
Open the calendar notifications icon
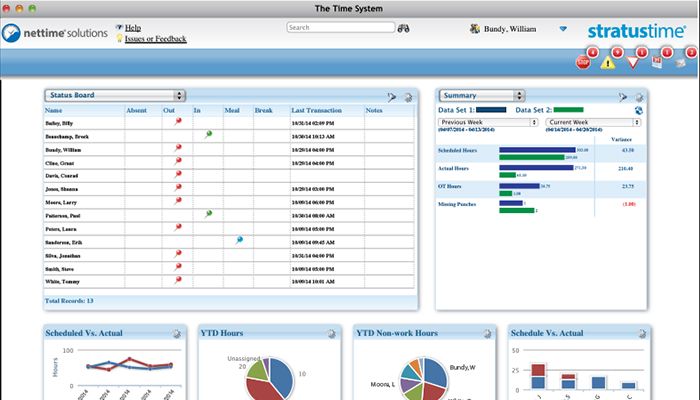pyautogui.click(x=657, y=62)
